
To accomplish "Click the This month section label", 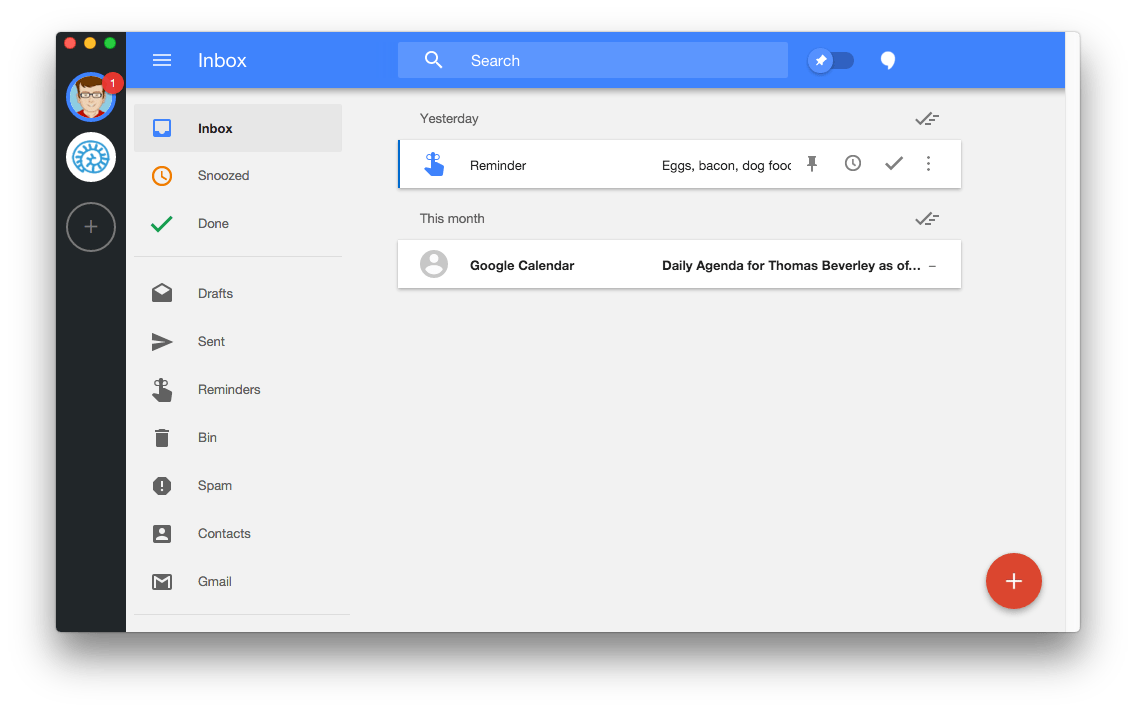I will 452,219.
